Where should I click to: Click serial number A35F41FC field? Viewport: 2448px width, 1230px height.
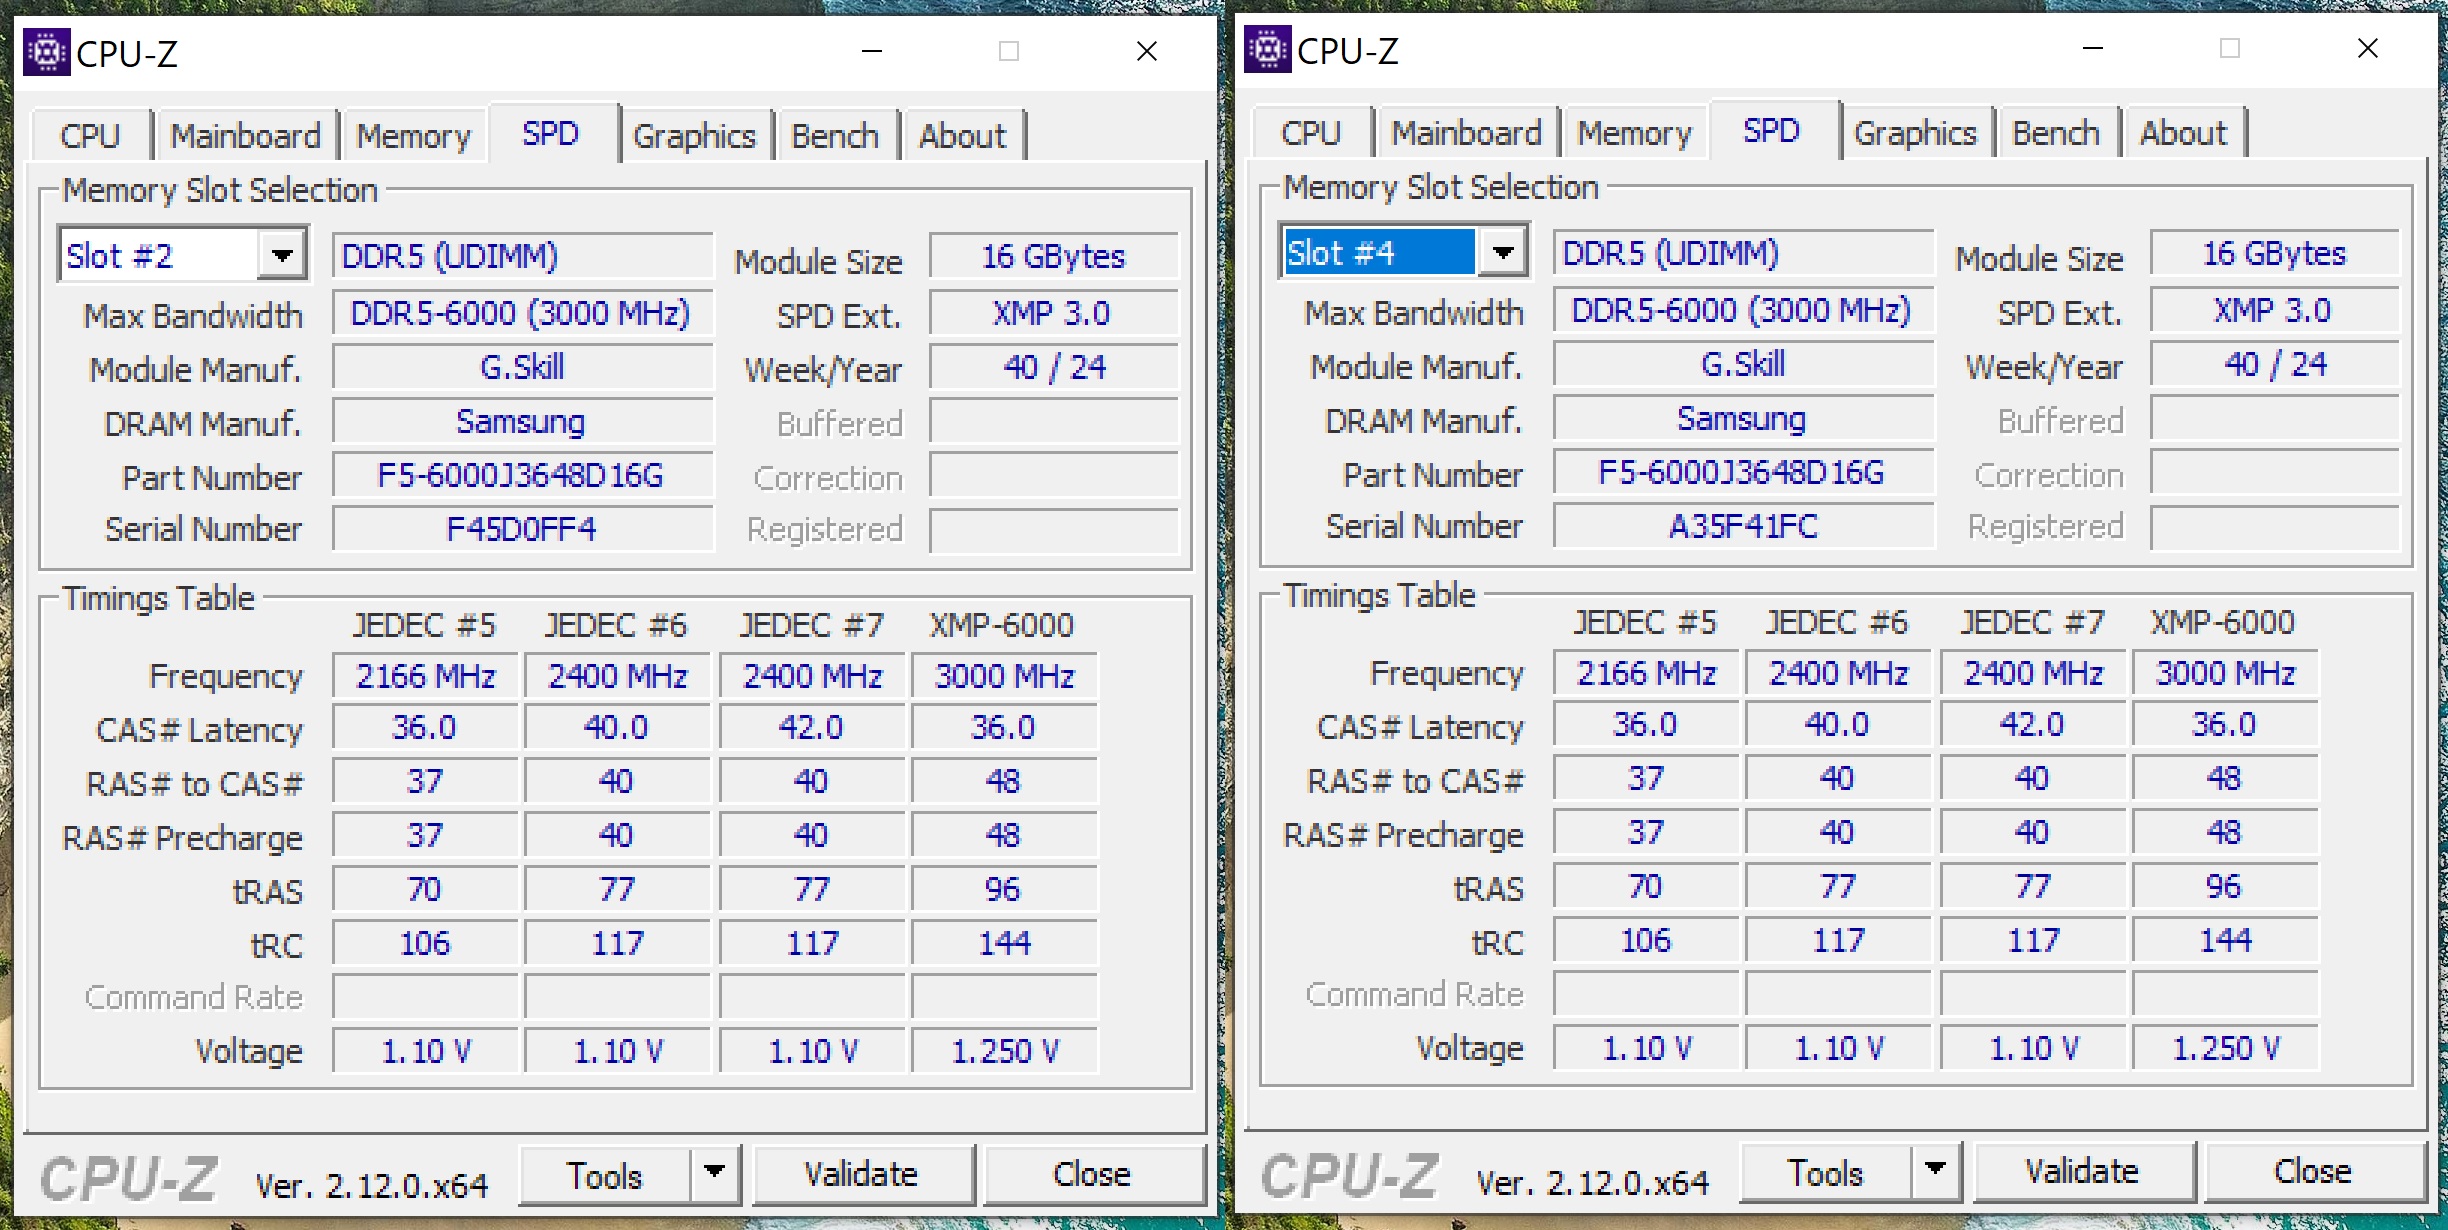point(1744,526)
